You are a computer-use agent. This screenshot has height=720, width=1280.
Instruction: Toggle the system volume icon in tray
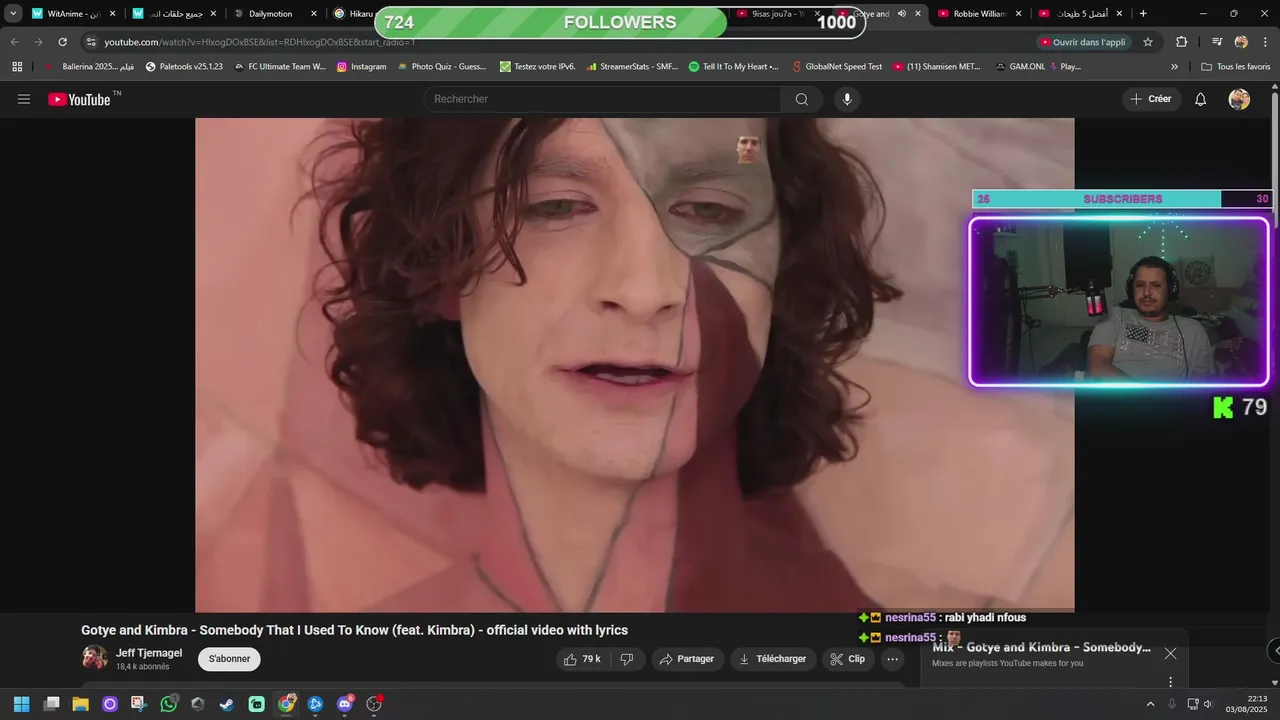(x=1208, y=704)
